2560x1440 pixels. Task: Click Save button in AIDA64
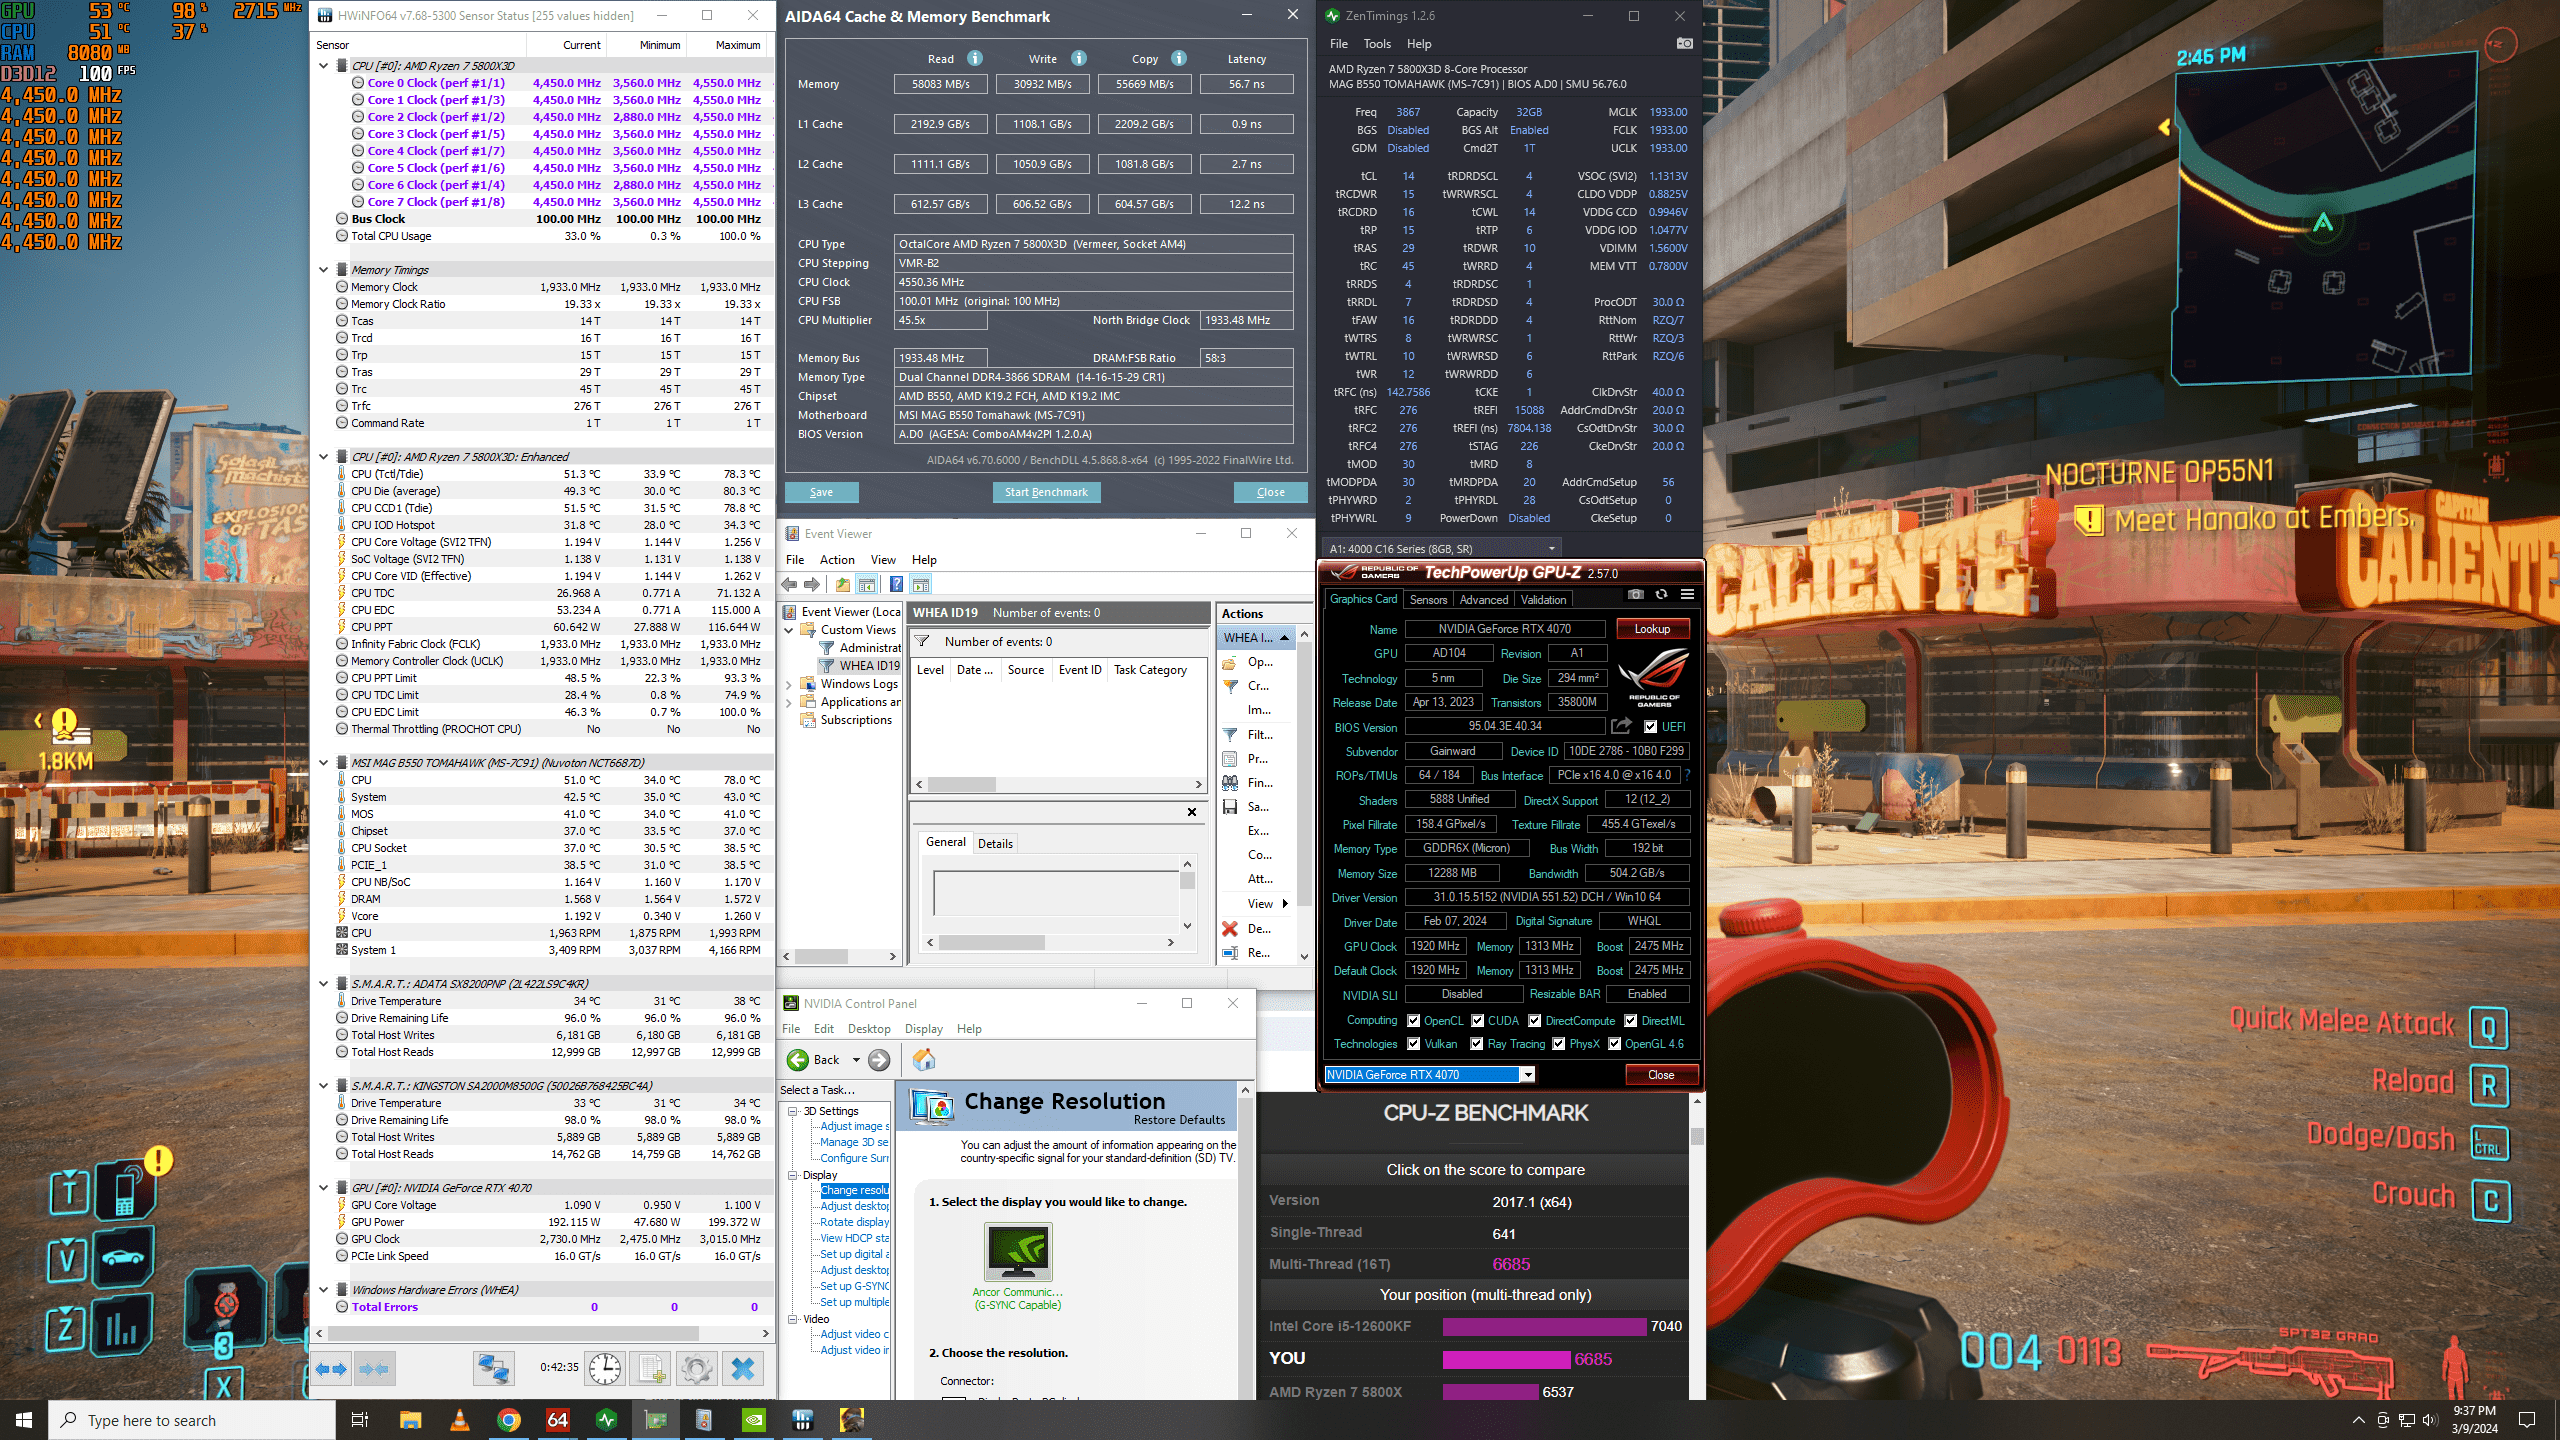coord(821,492)
